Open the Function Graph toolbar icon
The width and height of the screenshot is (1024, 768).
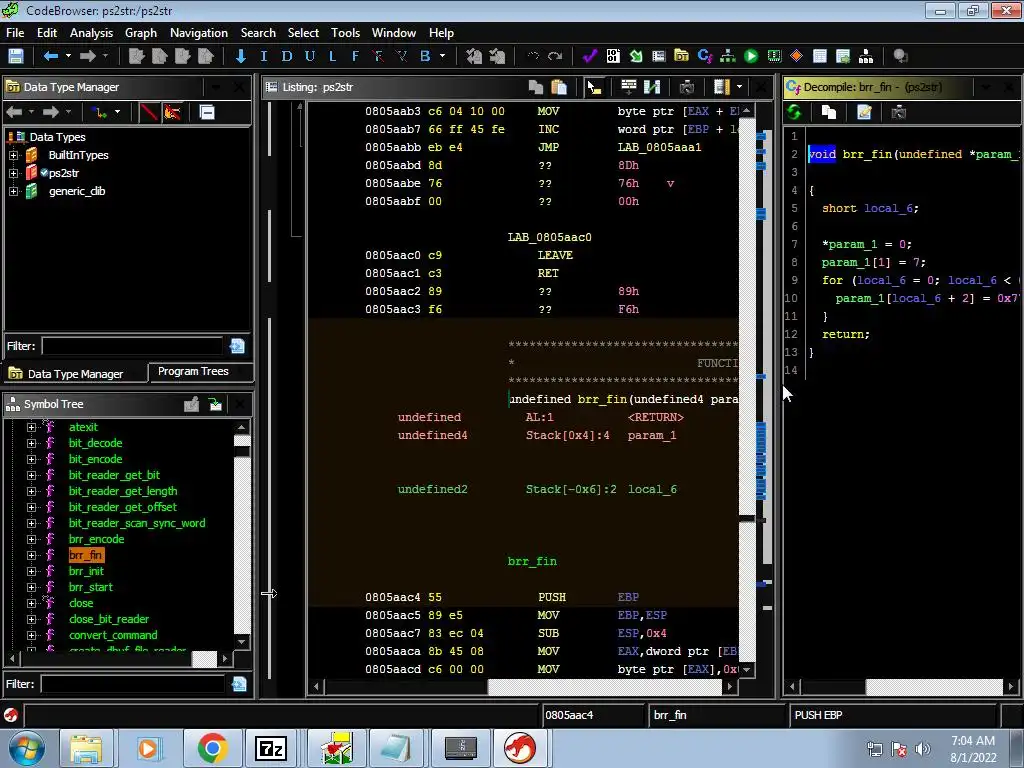pyautogui.click(x=728, y=56)
